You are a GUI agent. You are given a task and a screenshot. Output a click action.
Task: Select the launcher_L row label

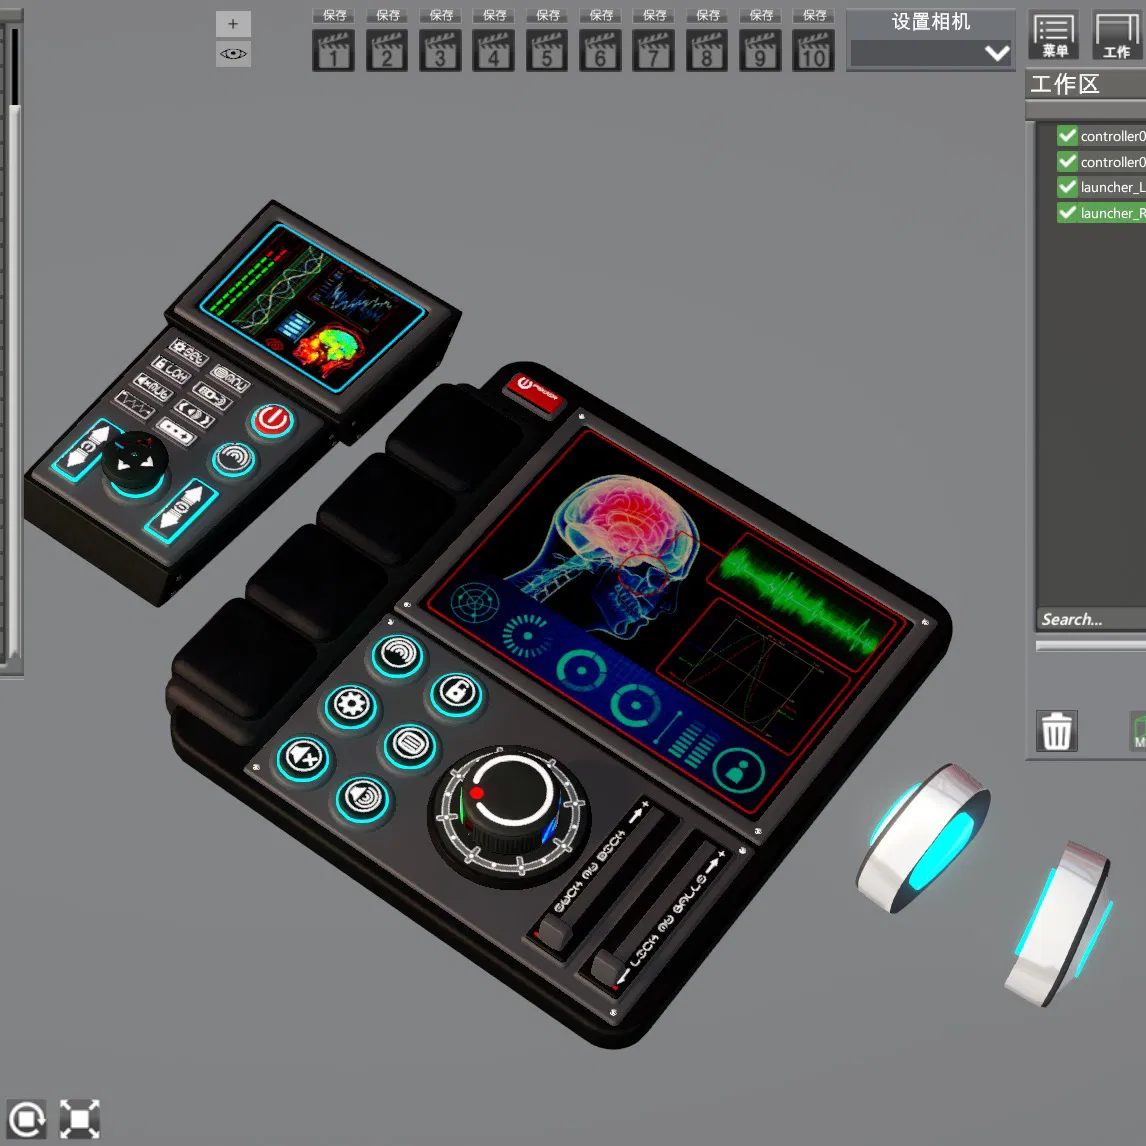1113,187
